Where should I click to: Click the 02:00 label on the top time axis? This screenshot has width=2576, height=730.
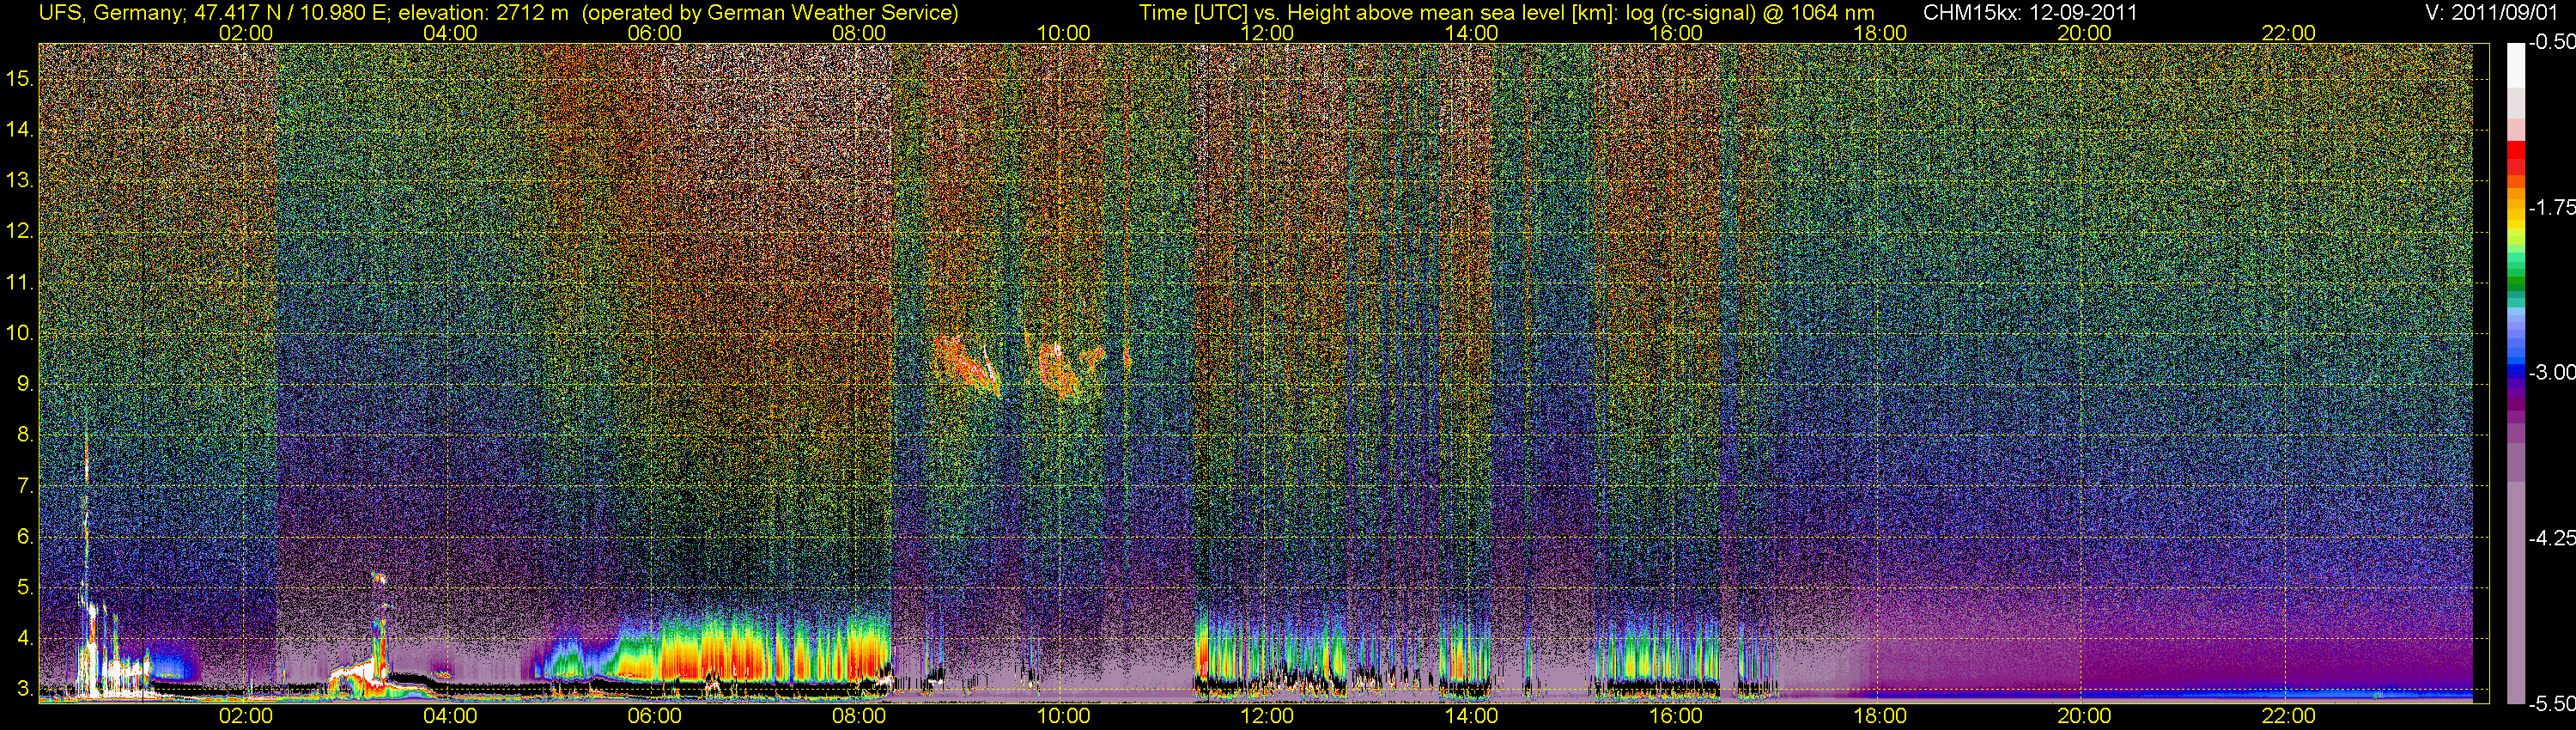coord(246,33)
